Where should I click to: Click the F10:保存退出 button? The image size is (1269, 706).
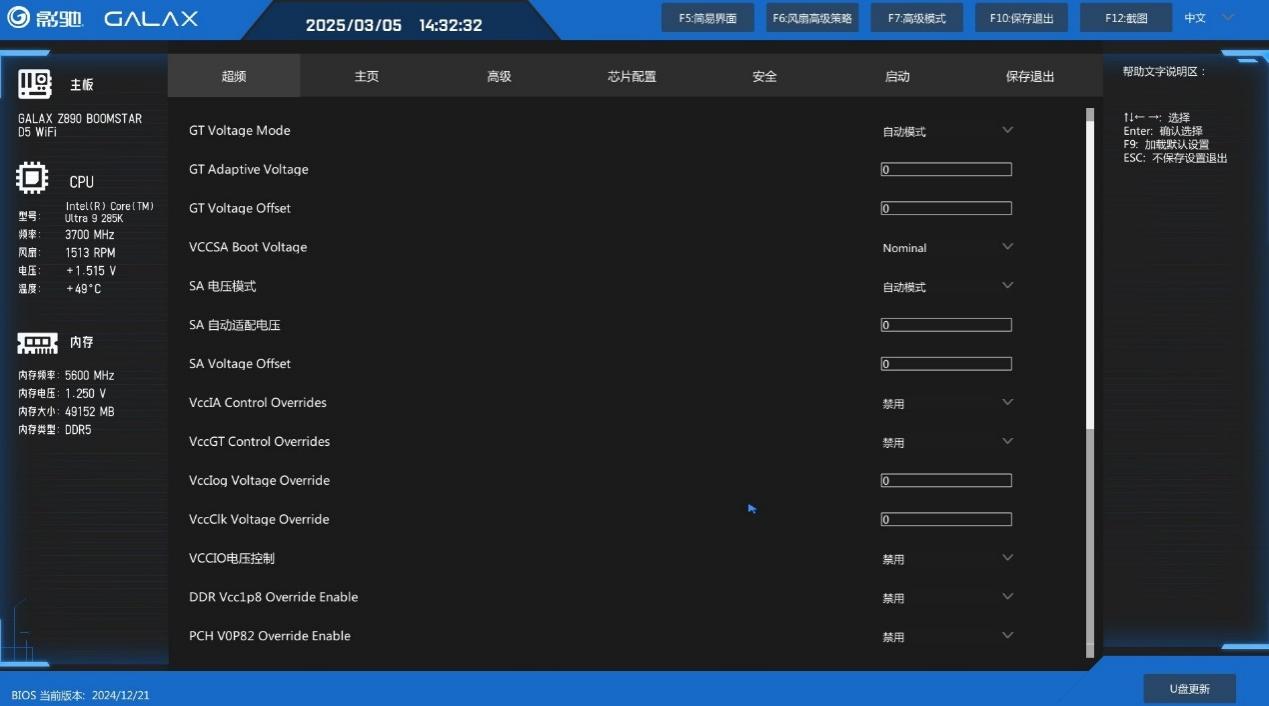(1021, 18)
